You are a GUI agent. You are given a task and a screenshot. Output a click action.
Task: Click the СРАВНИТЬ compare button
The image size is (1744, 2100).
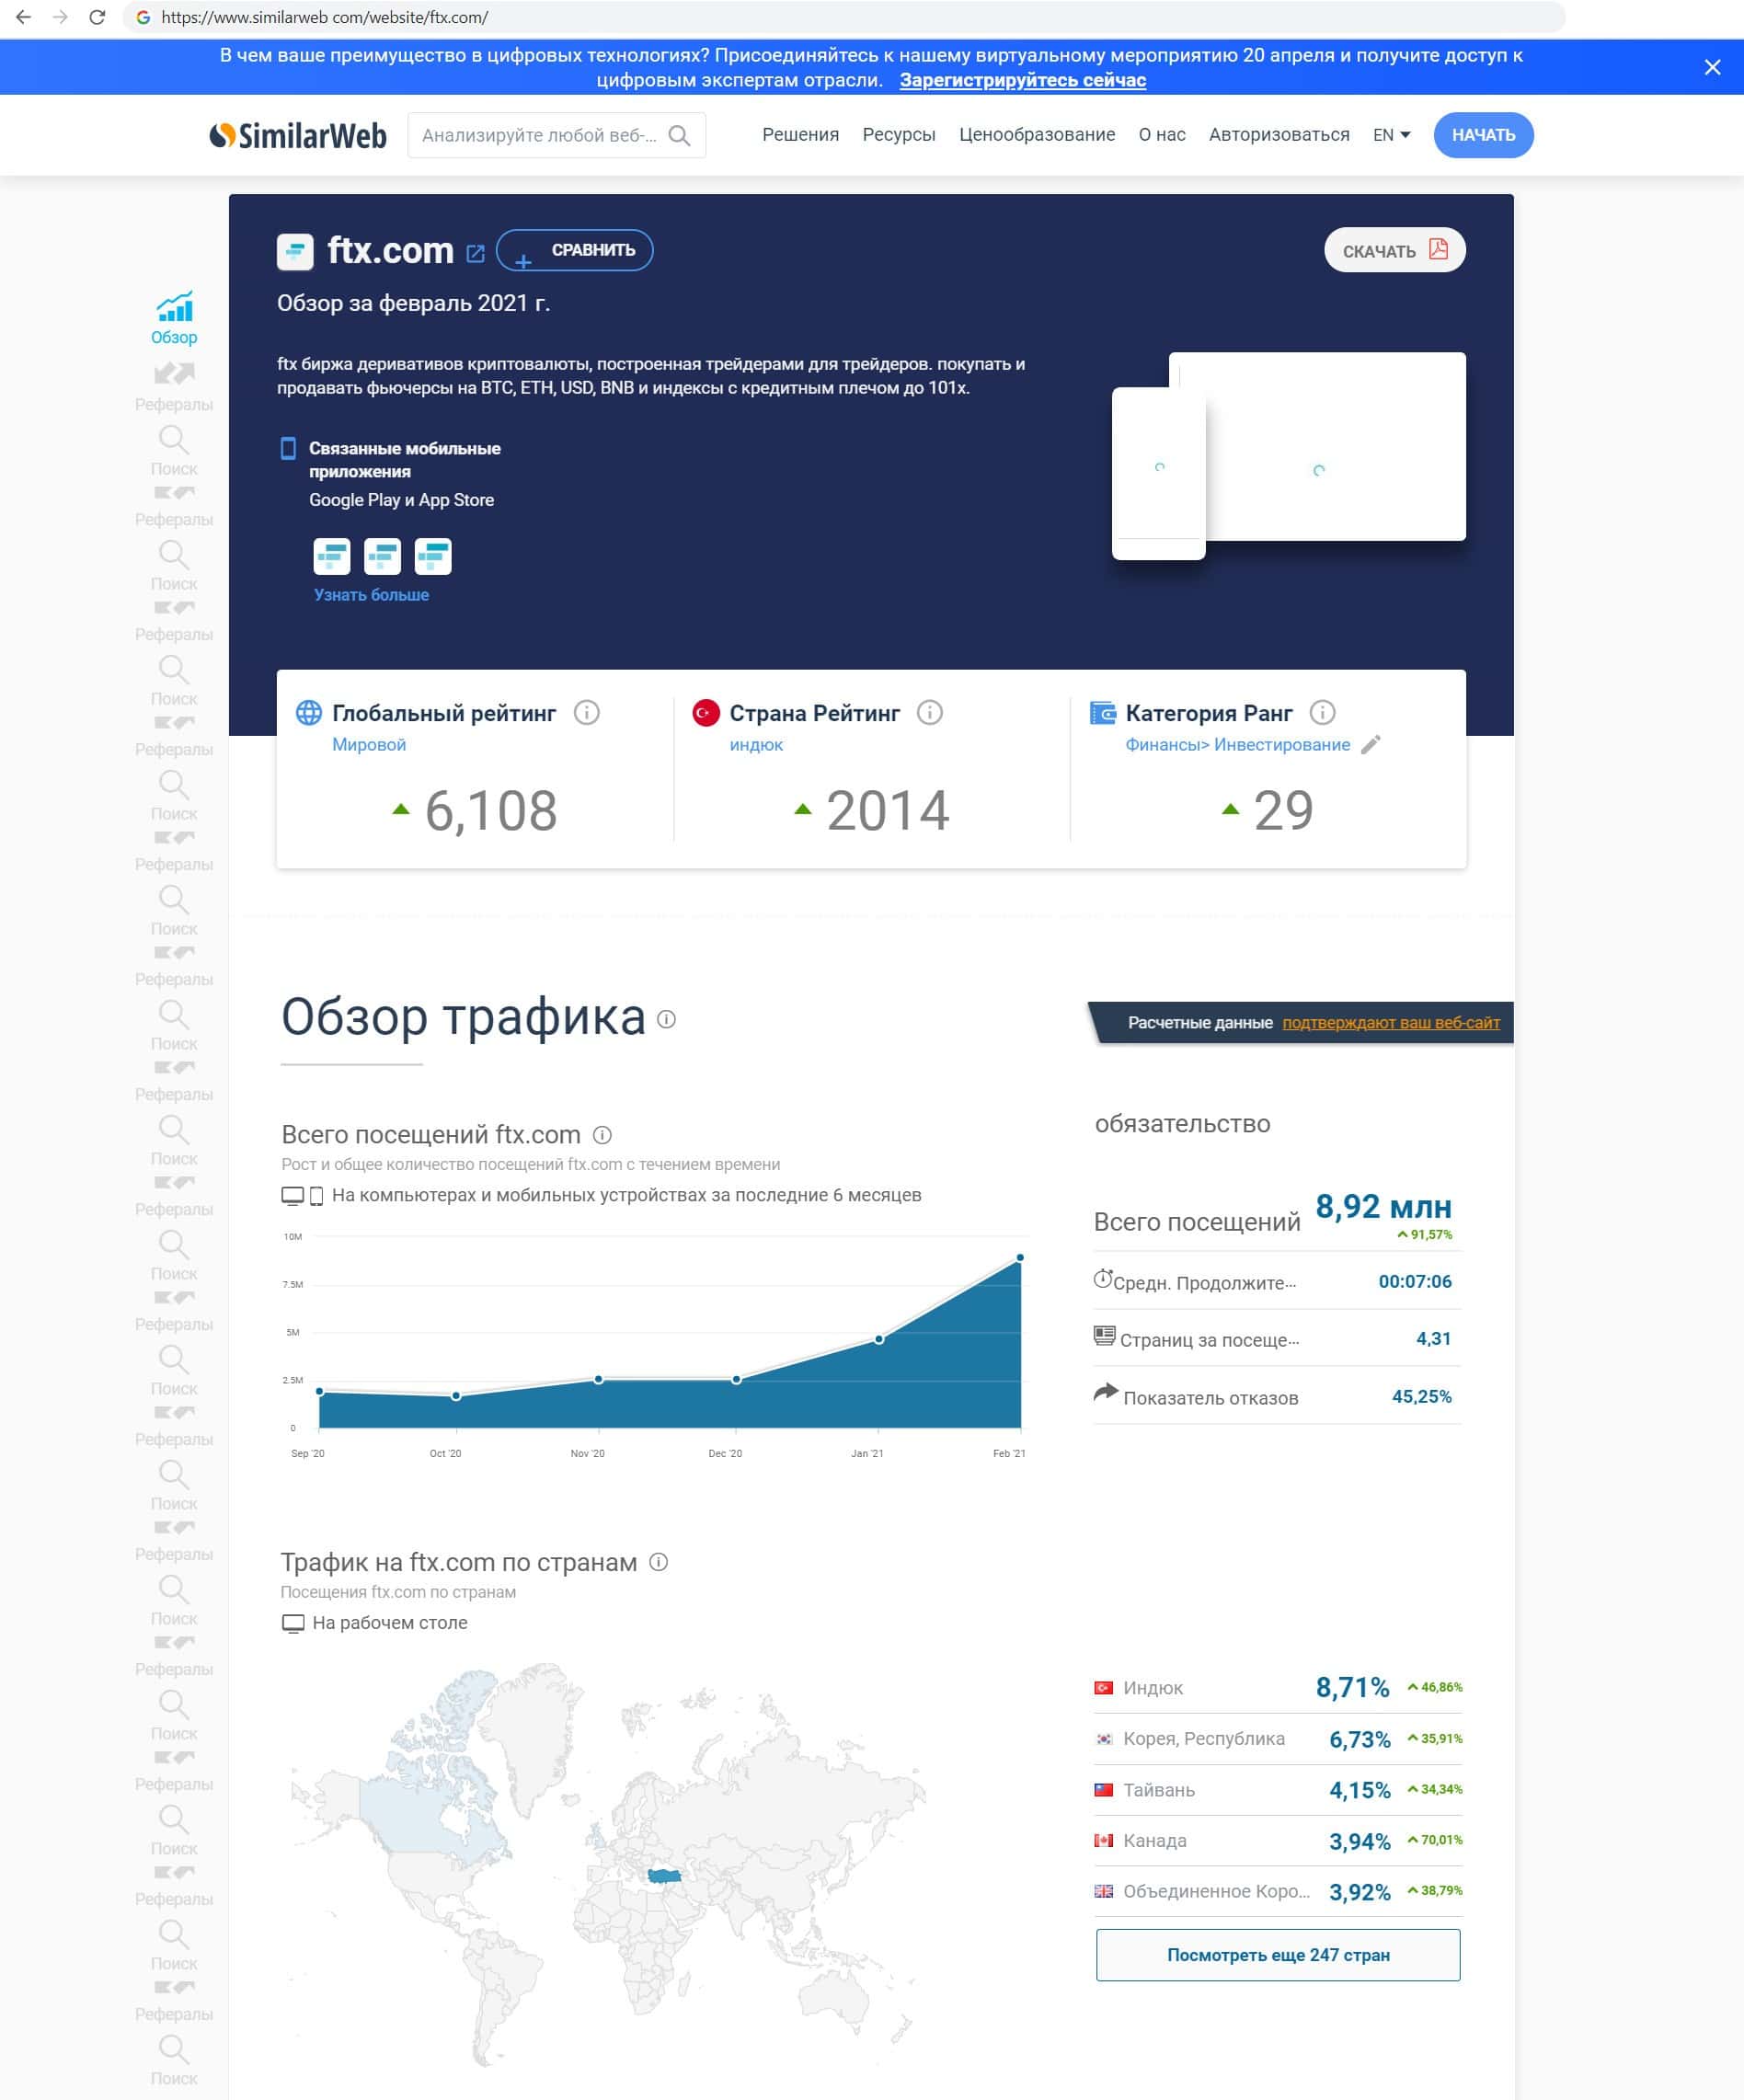coord(575,250)
